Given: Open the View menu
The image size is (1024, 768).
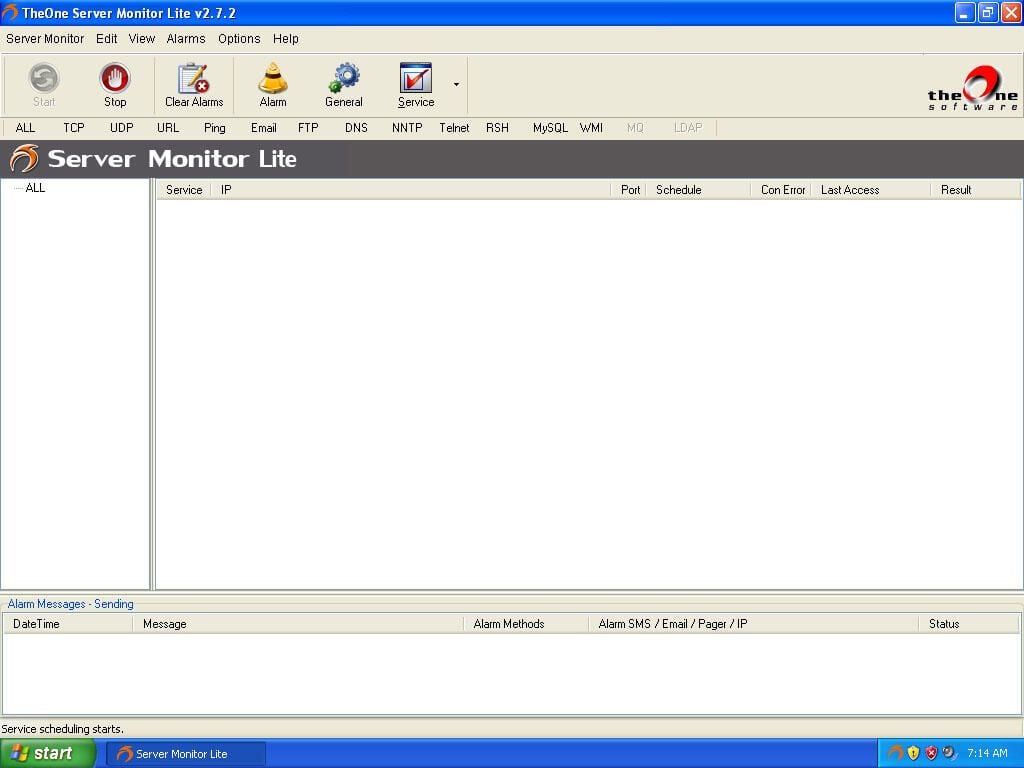Looking at the screenshot, I should pos(142,39).
